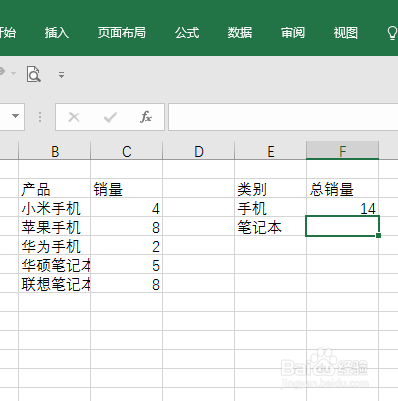Click the 小米手机 sales value 4

click(127, 208)
